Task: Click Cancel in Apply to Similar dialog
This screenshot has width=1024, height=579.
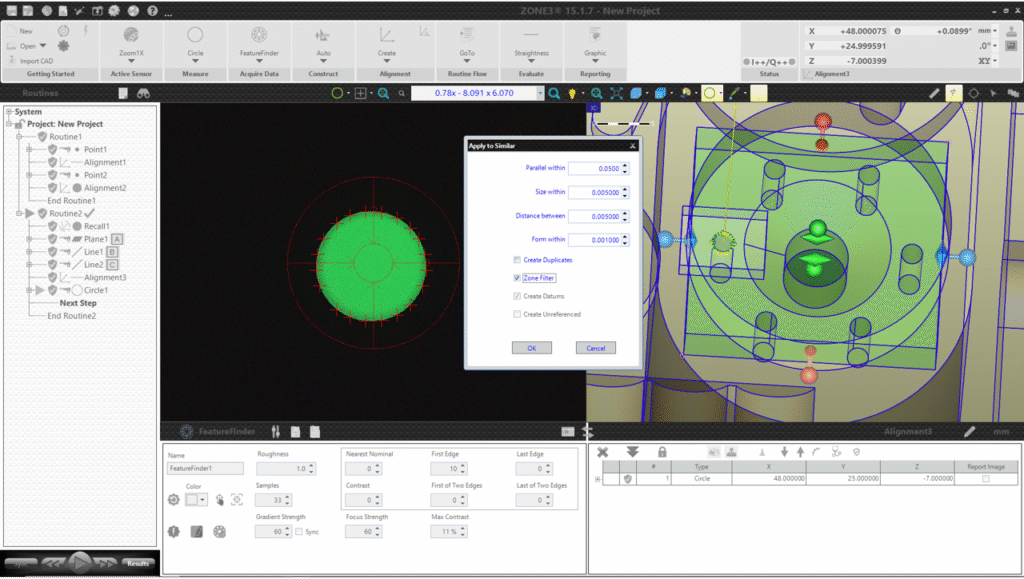Action: click(x=595, y=348)
